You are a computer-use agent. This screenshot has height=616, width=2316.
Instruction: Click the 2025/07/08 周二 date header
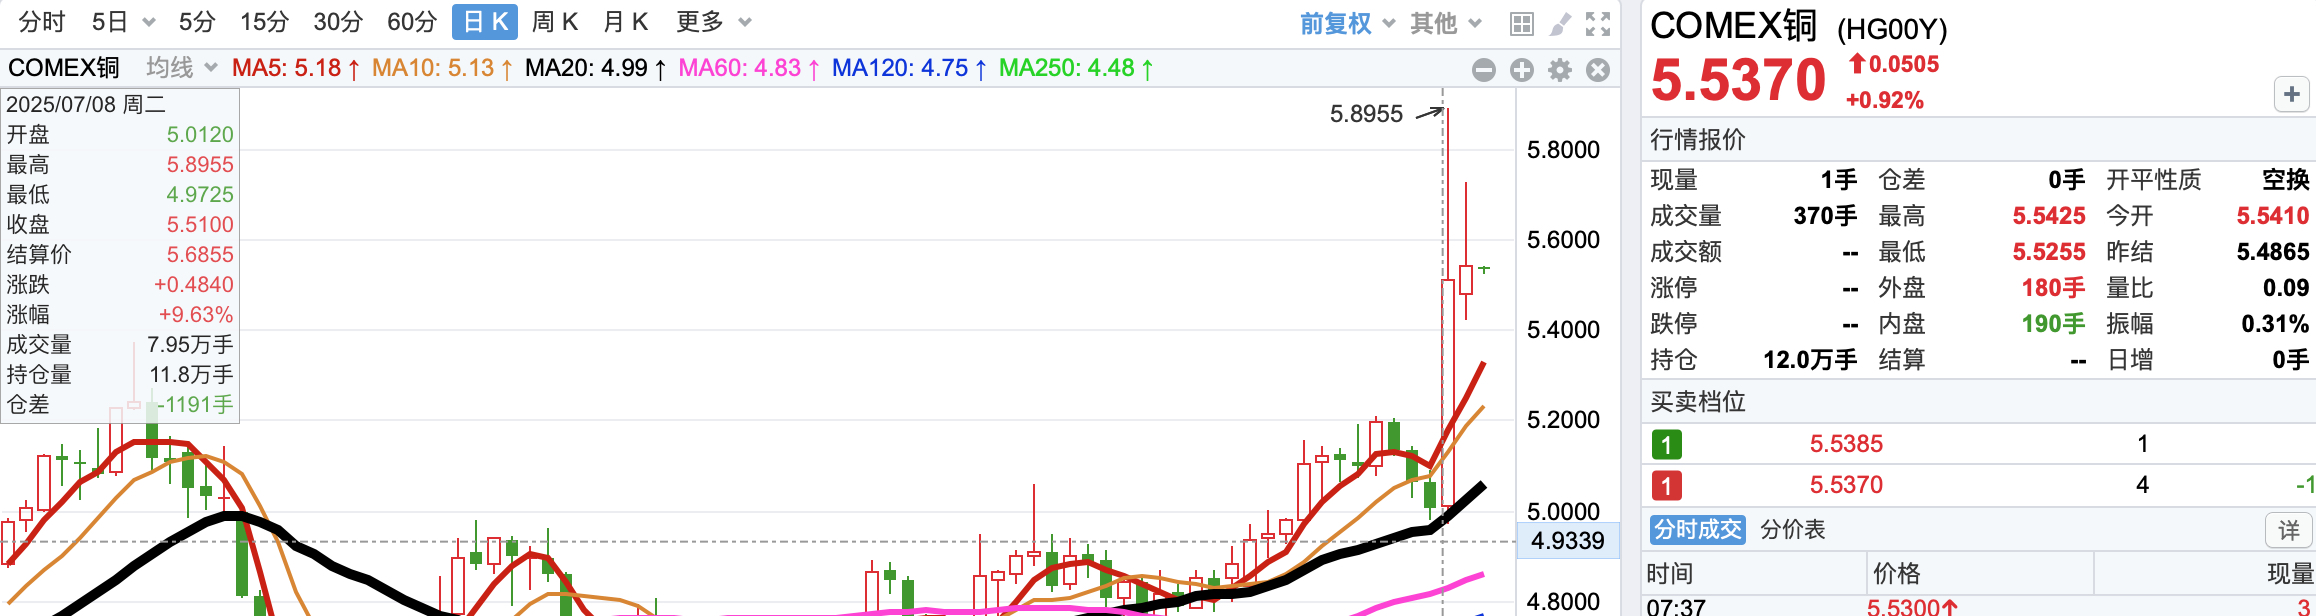tap(86, 105)
